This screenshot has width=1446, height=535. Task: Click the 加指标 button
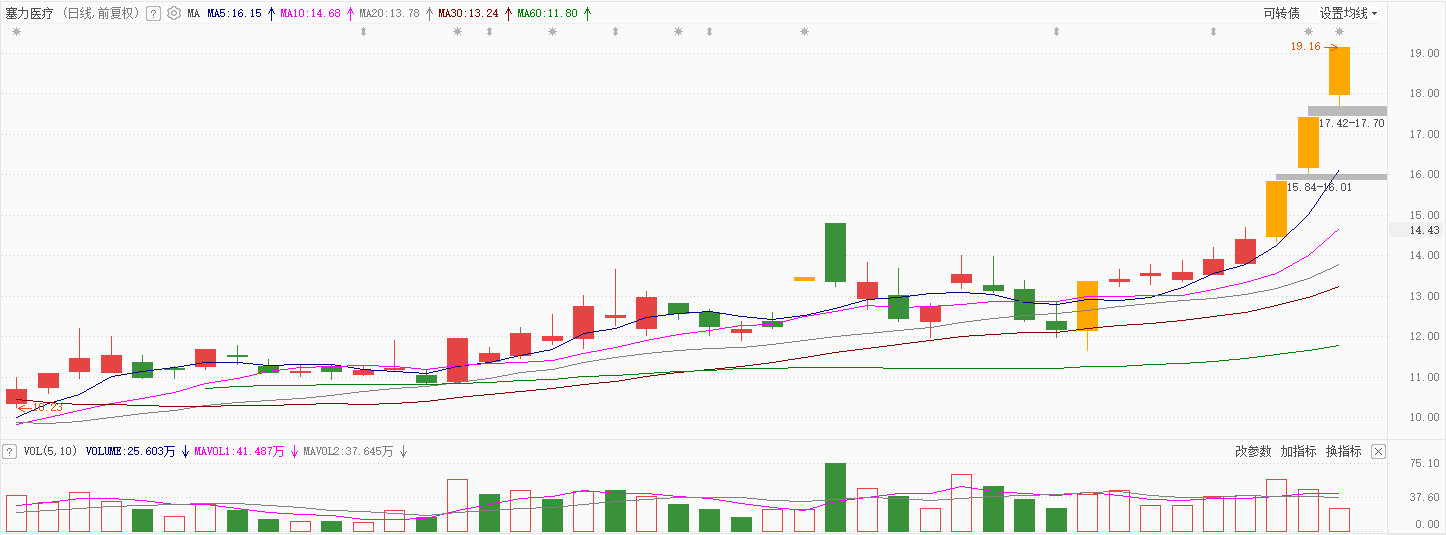coord(1298,452)
